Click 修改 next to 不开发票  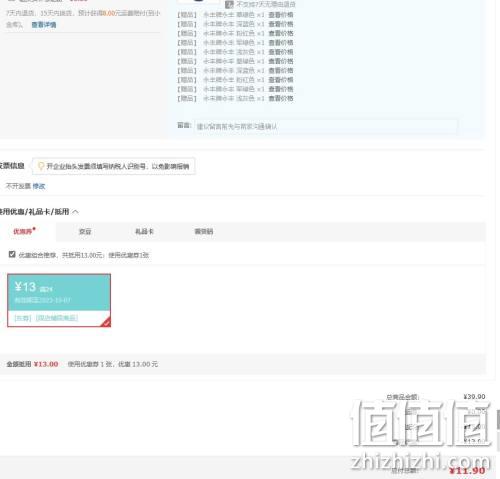(x=39, y=186)
